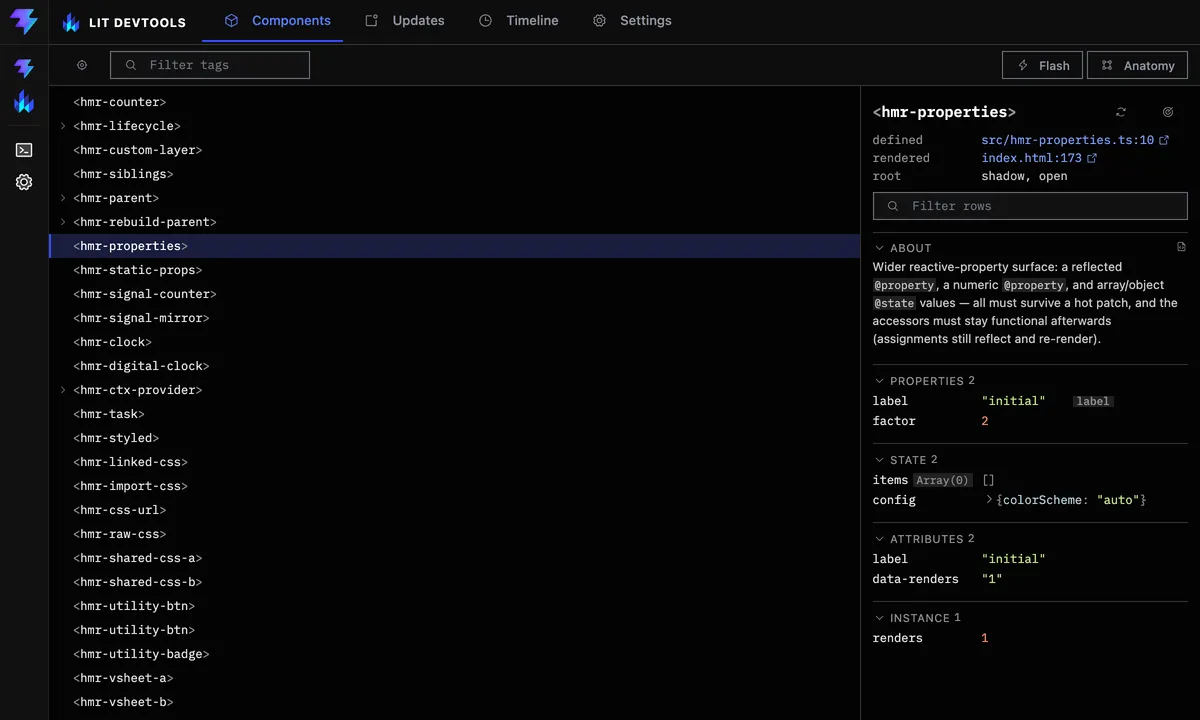Go to the Settings tab
Screen dimensions: 1200x720
[x=632, y=21]
